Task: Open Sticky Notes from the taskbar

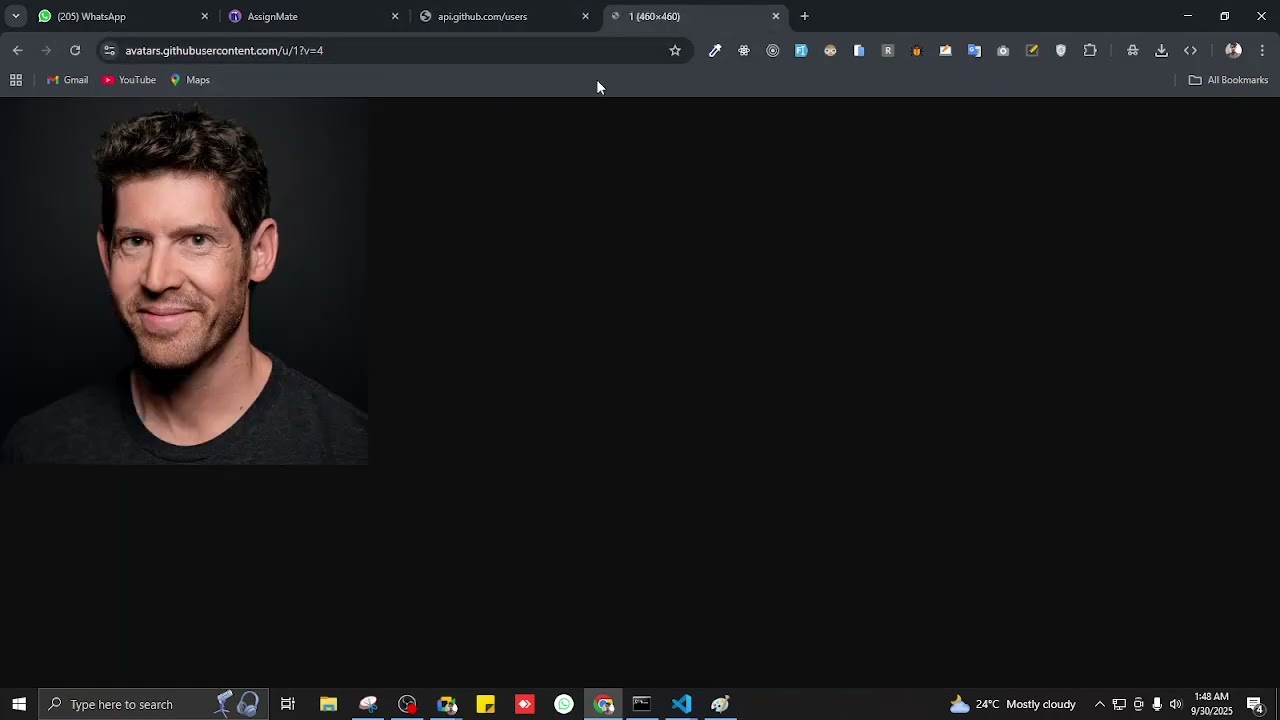Action: coord(486,704)
